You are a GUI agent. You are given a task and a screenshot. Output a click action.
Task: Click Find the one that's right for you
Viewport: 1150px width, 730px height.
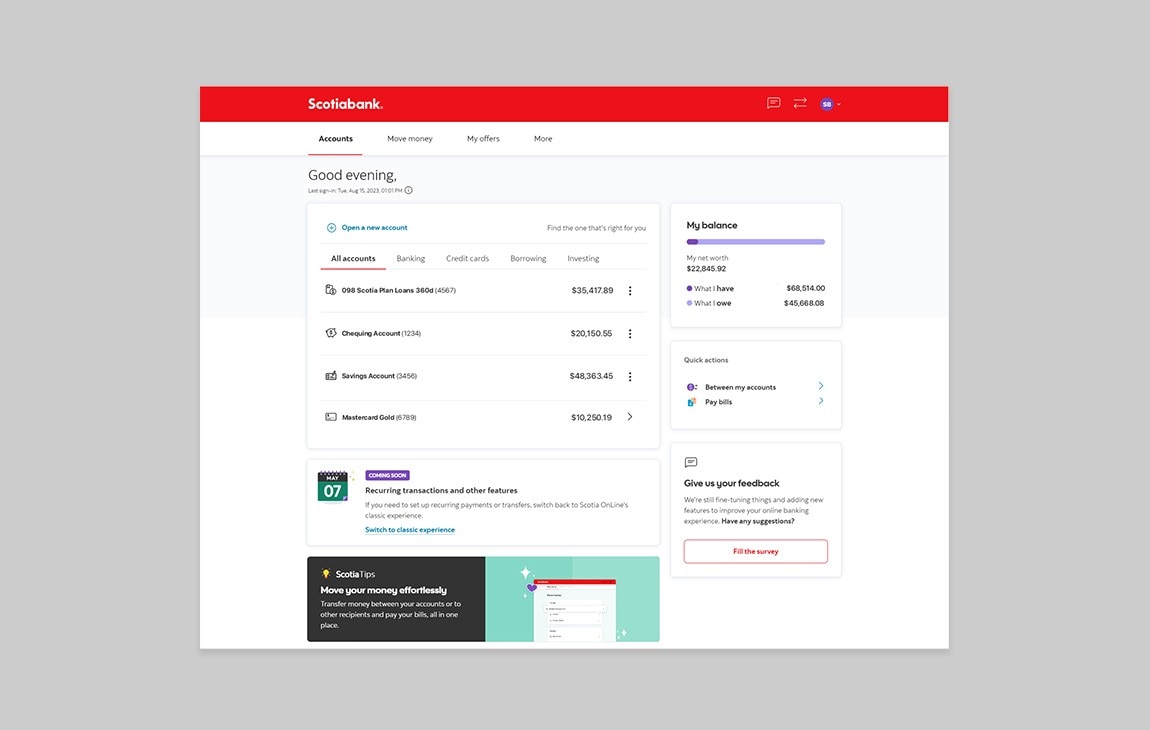point(596,228)
